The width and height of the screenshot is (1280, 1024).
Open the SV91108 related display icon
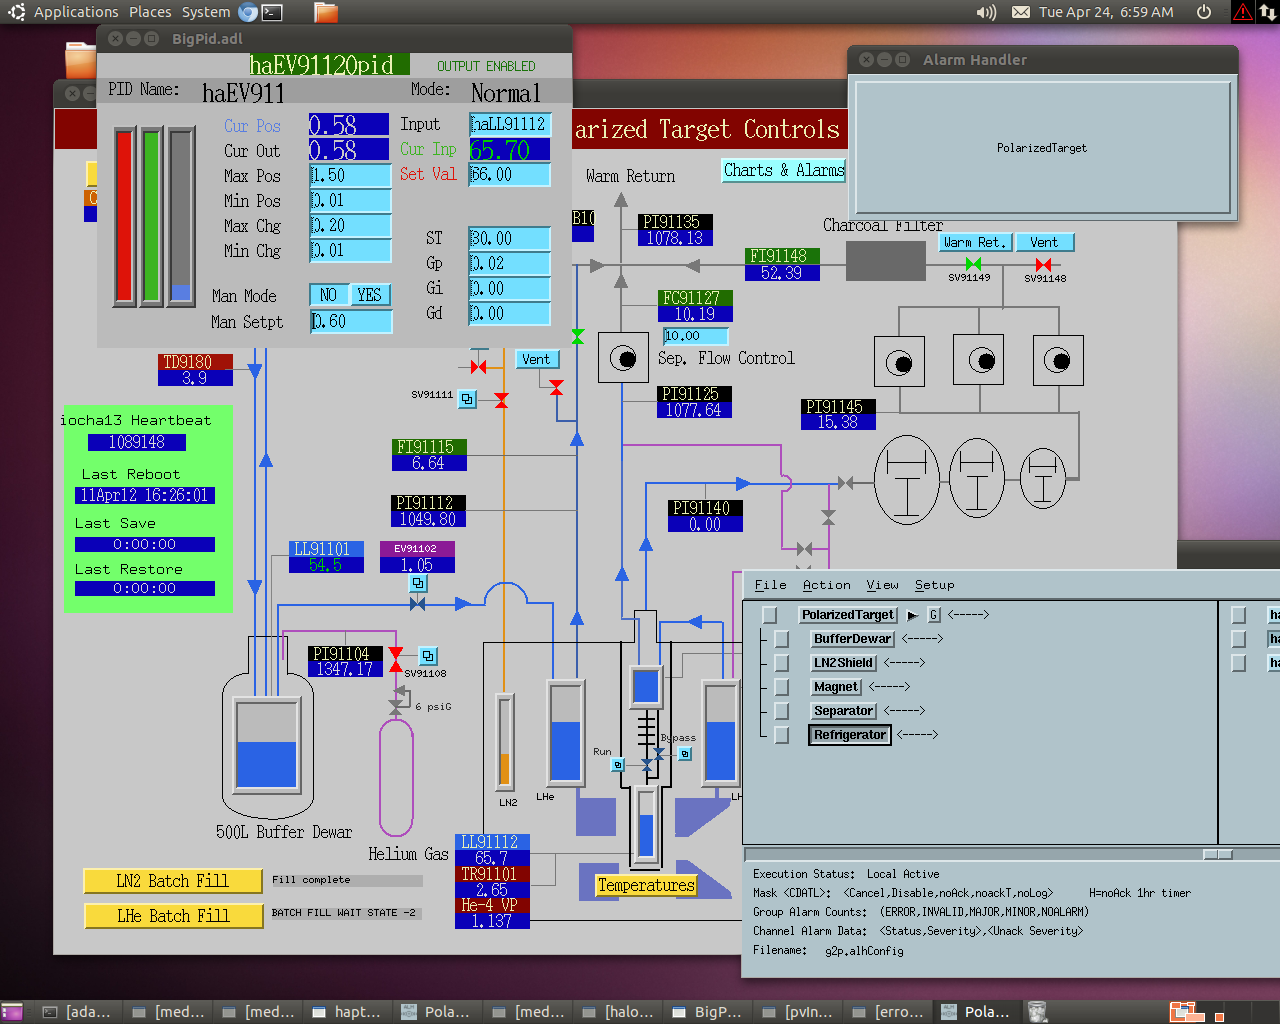[x=428, y=656]
